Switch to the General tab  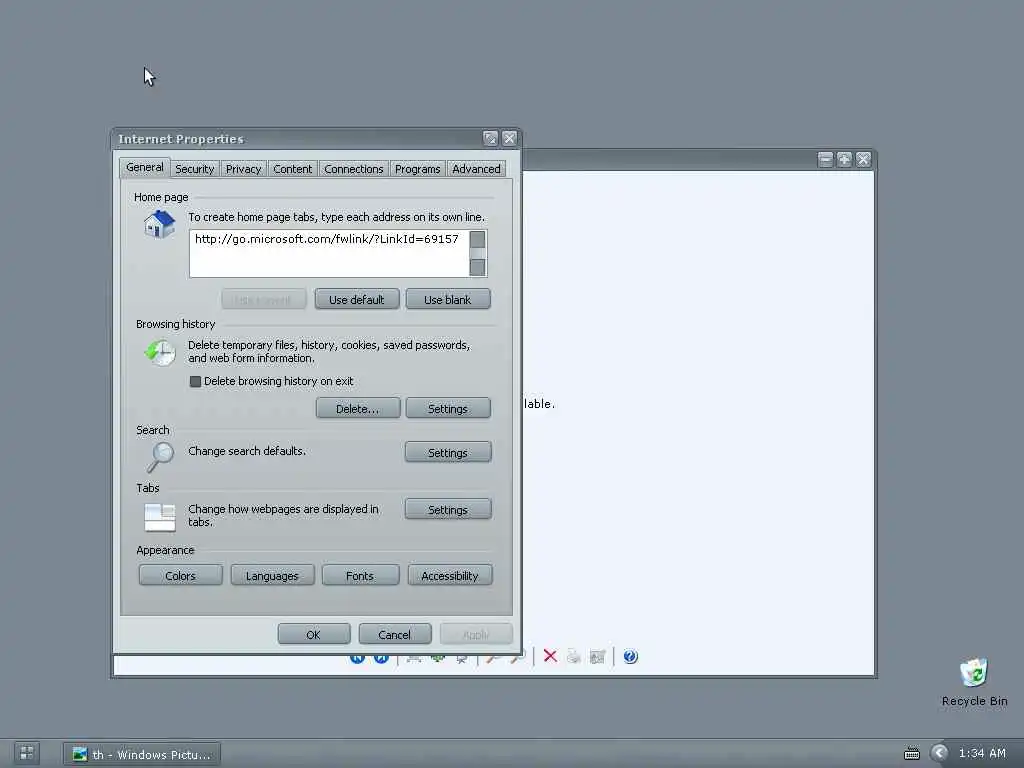[144, 167]
